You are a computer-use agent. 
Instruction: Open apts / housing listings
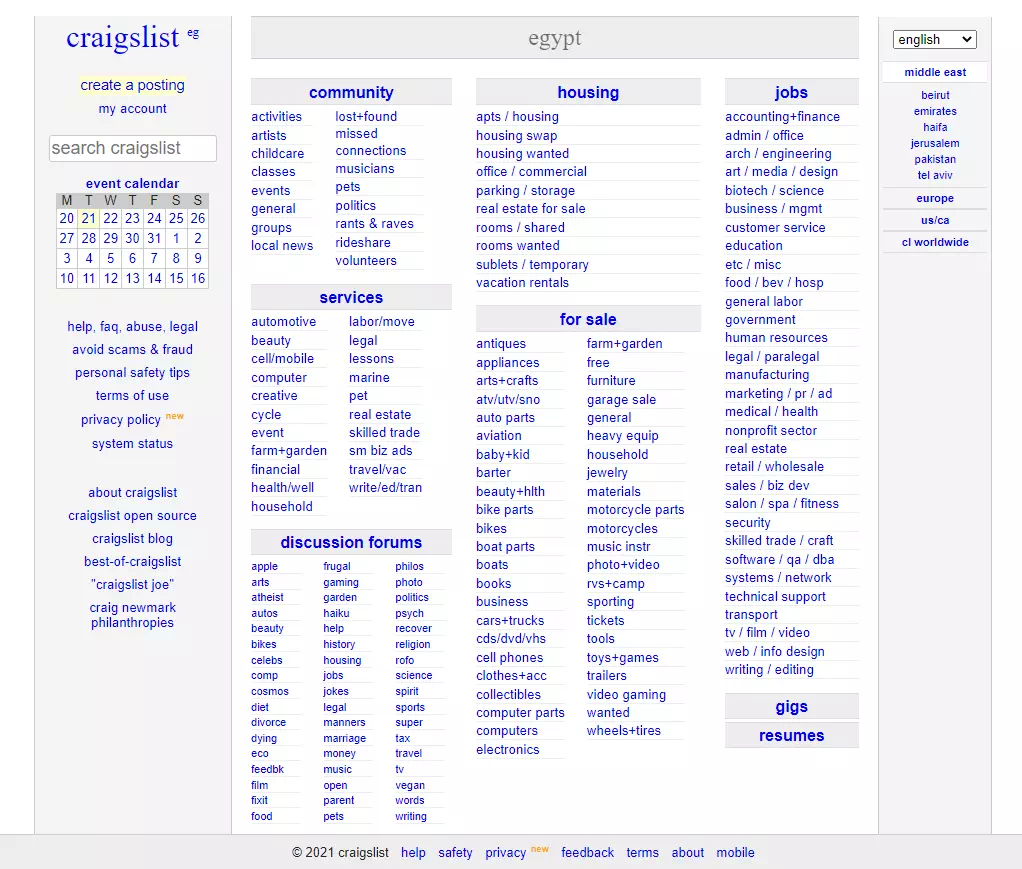517,117
